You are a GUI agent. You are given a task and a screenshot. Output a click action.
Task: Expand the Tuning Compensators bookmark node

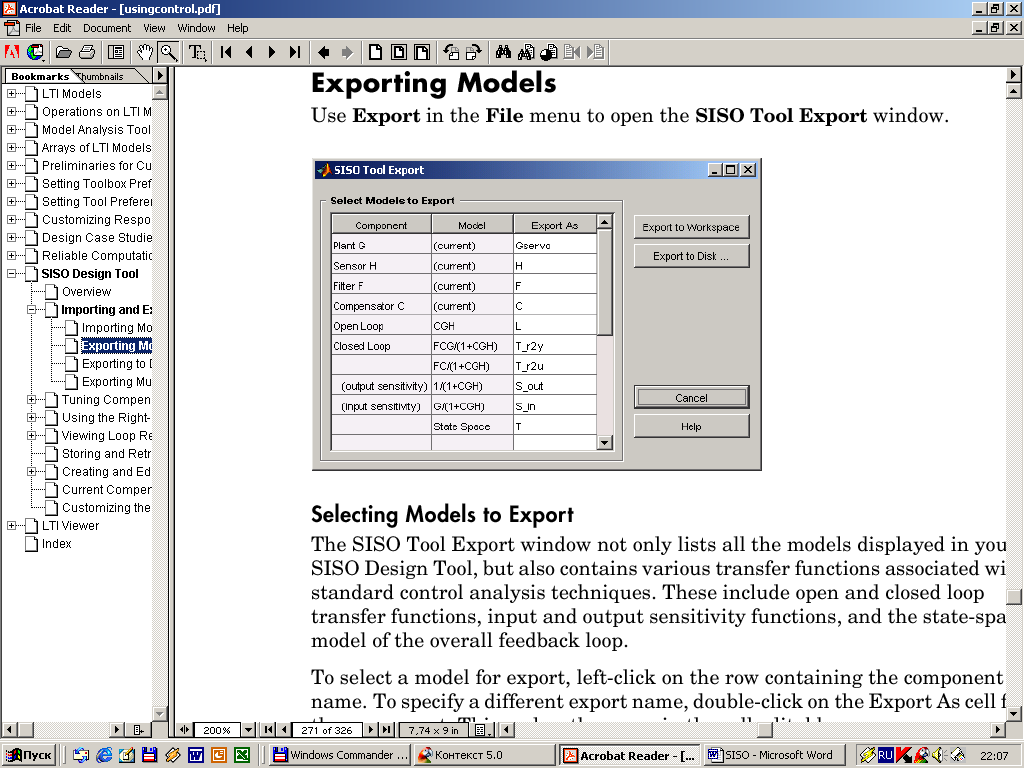coord(32,400)
